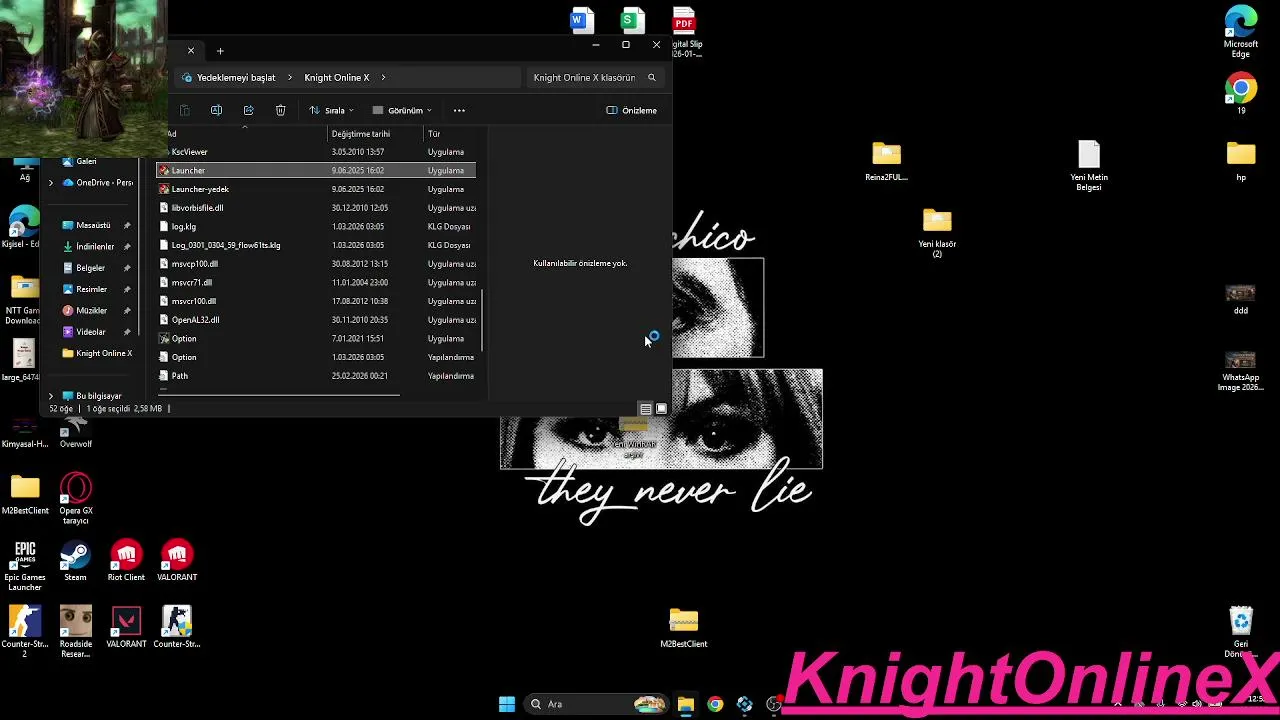This screenshot has width=1280, height=720.
Task: Expand the Bu bilgisayar tree node
Action: tap(51, 396)
